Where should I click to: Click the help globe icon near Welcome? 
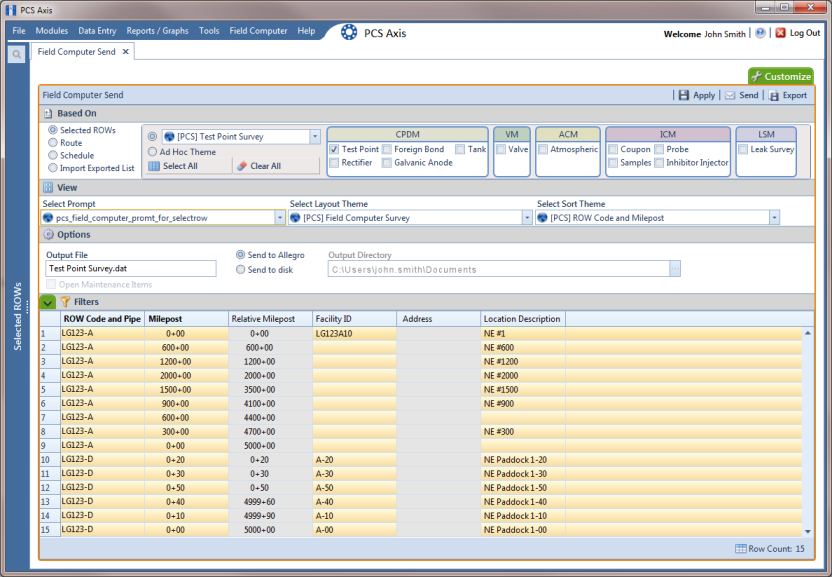coord(760,33)
